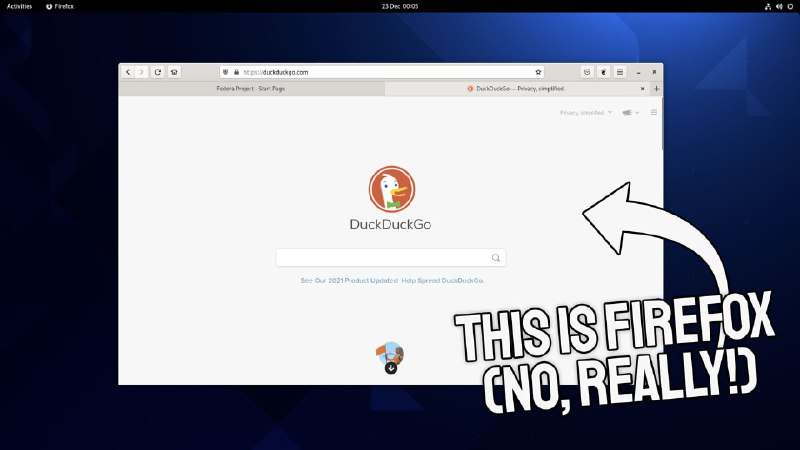Viewport: 800px width, 450px height.
Task: Open the tracking protection shield icon
Action: pyautogui.click(x=225, y=72)
